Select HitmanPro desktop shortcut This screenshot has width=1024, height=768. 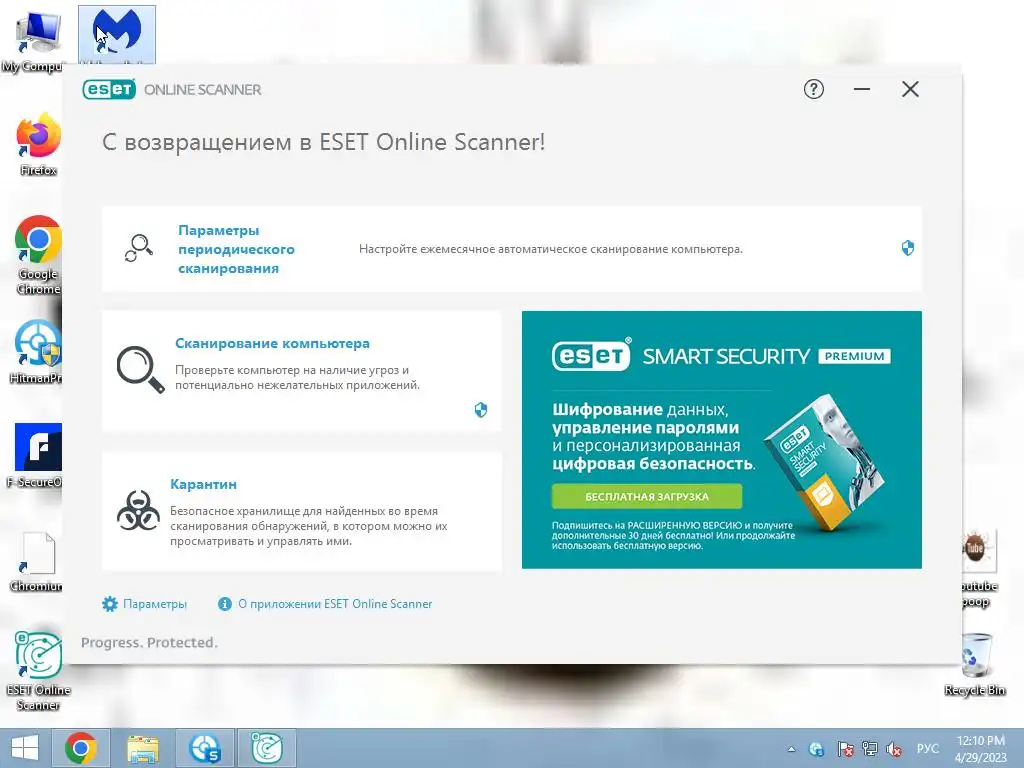(37, 352)
